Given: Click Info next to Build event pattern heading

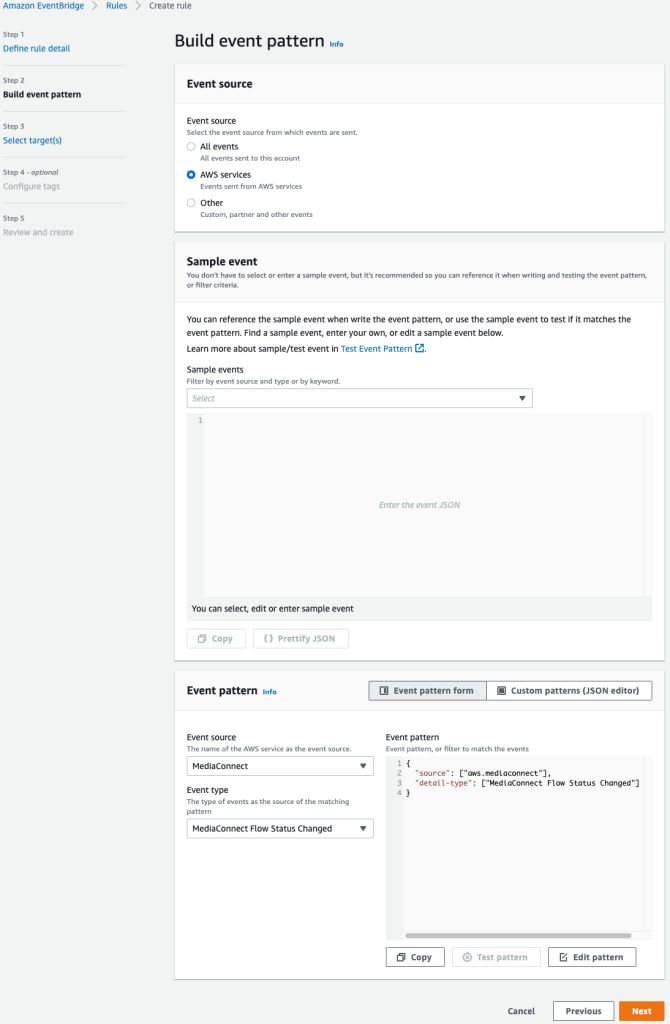Looking at the screenshot, I should 337,44.
